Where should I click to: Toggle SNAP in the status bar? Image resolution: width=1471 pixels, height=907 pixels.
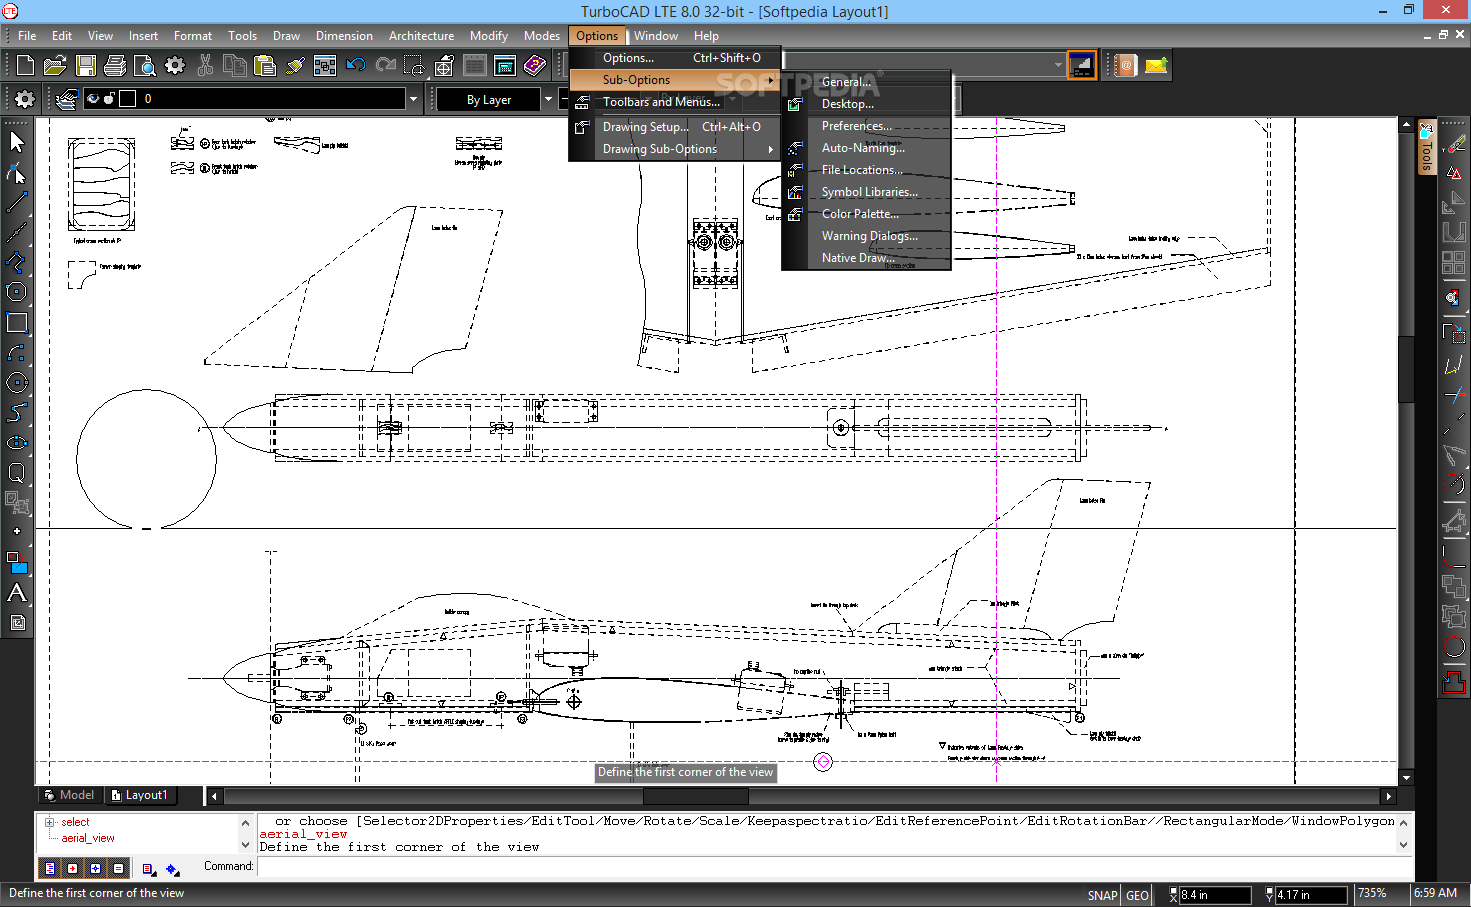pyautogui.click(x=1102, y=895)
